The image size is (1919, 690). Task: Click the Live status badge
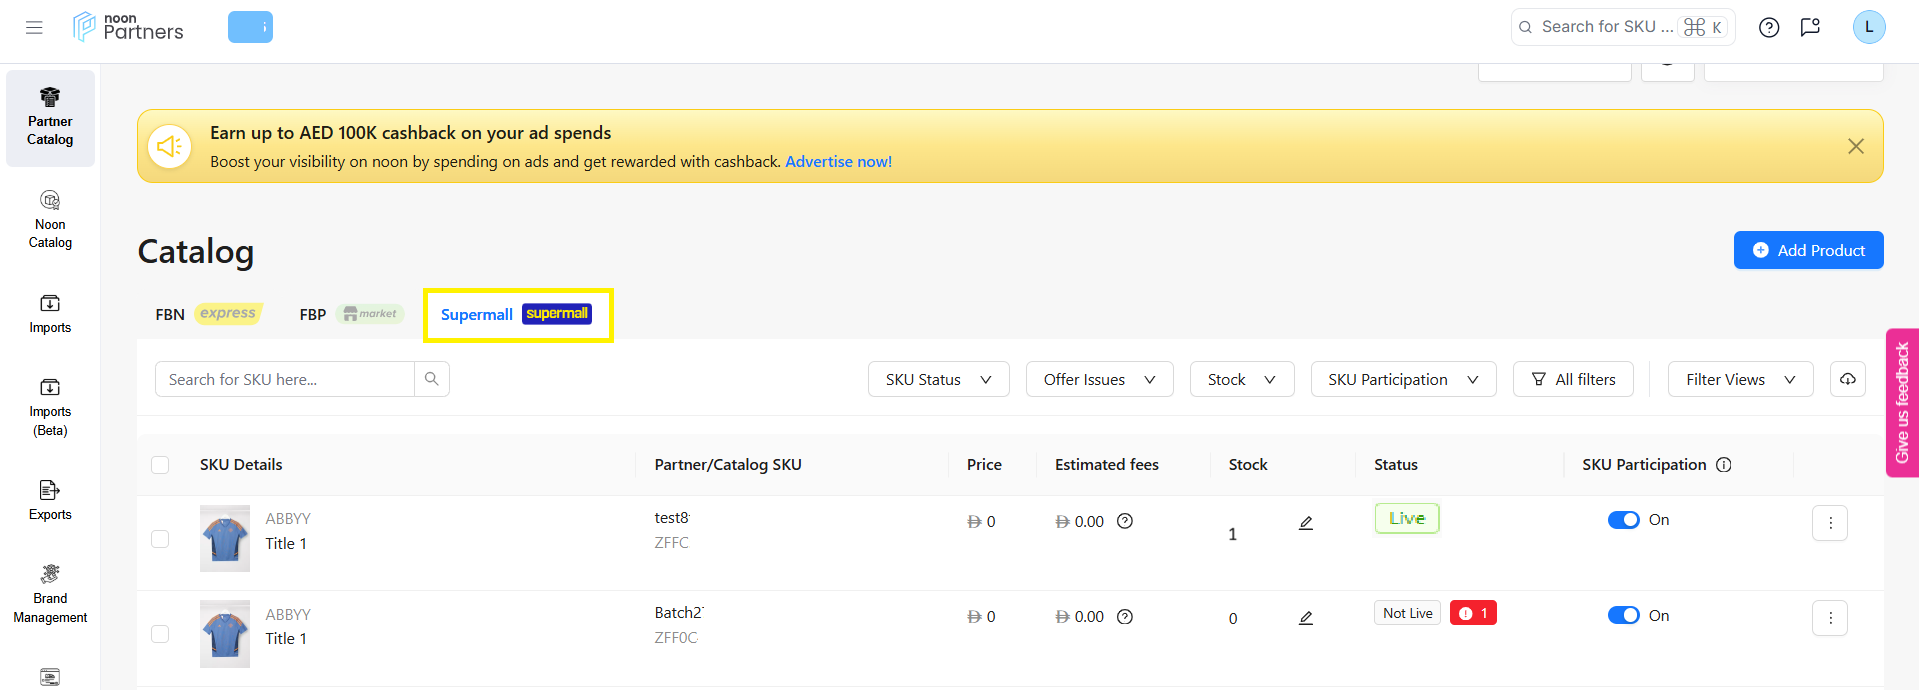click(1407, 518)
